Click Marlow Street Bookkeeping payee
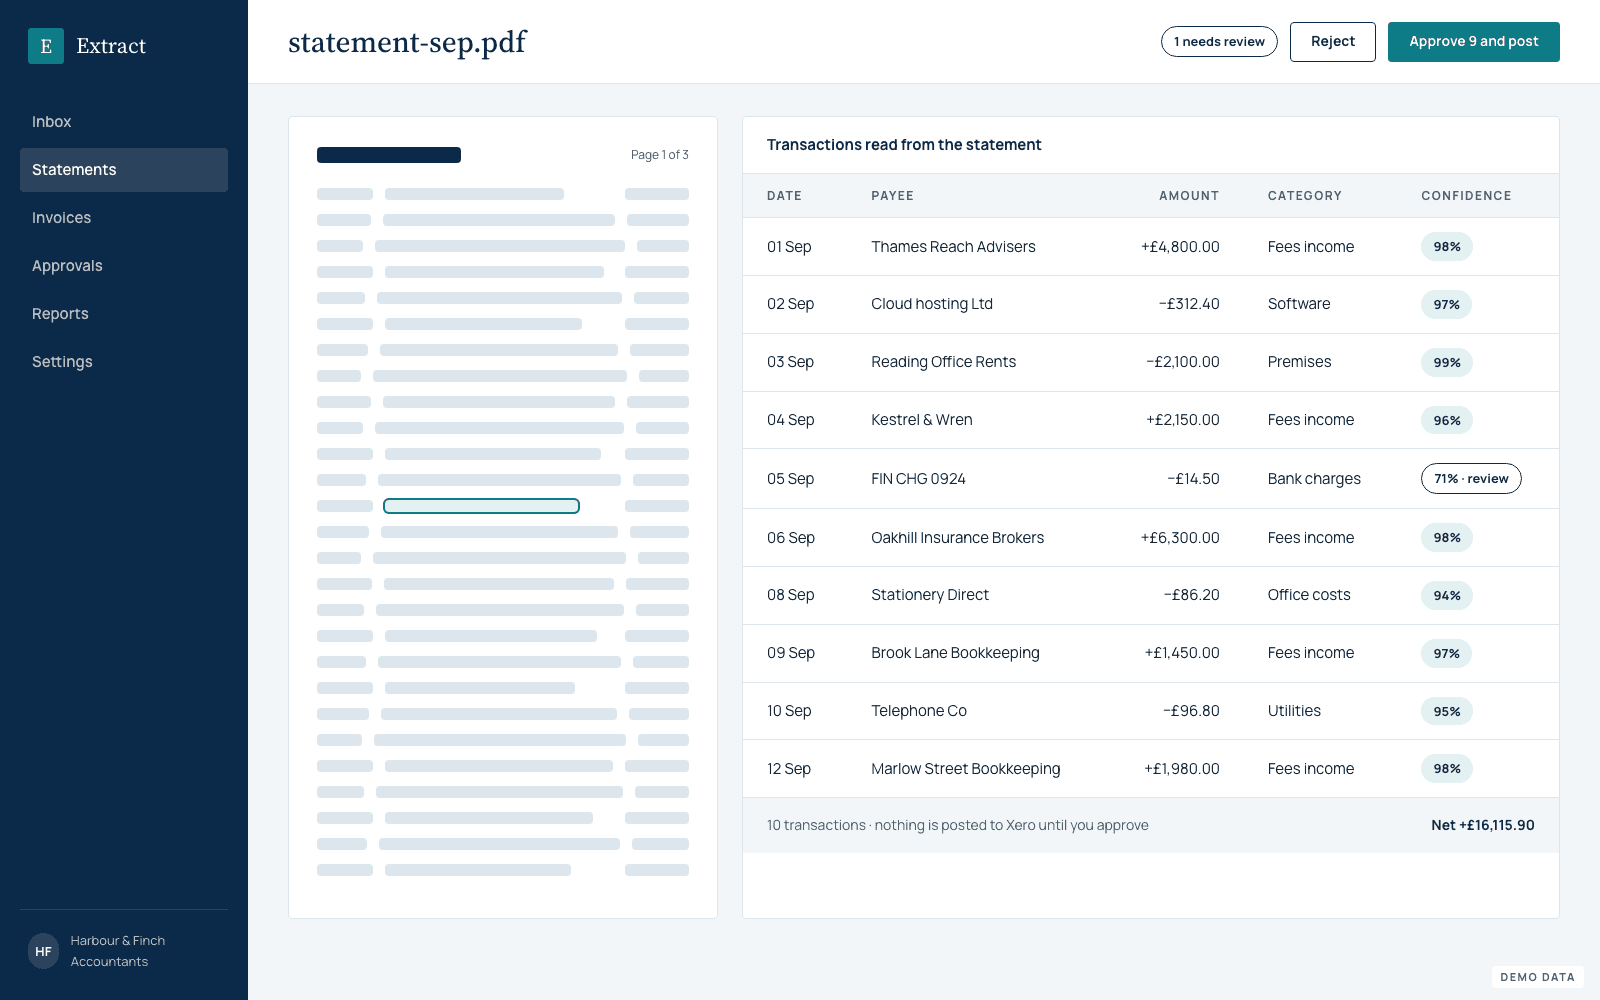The height and width of the screenshot is (1000, 1600). [965, 769]
